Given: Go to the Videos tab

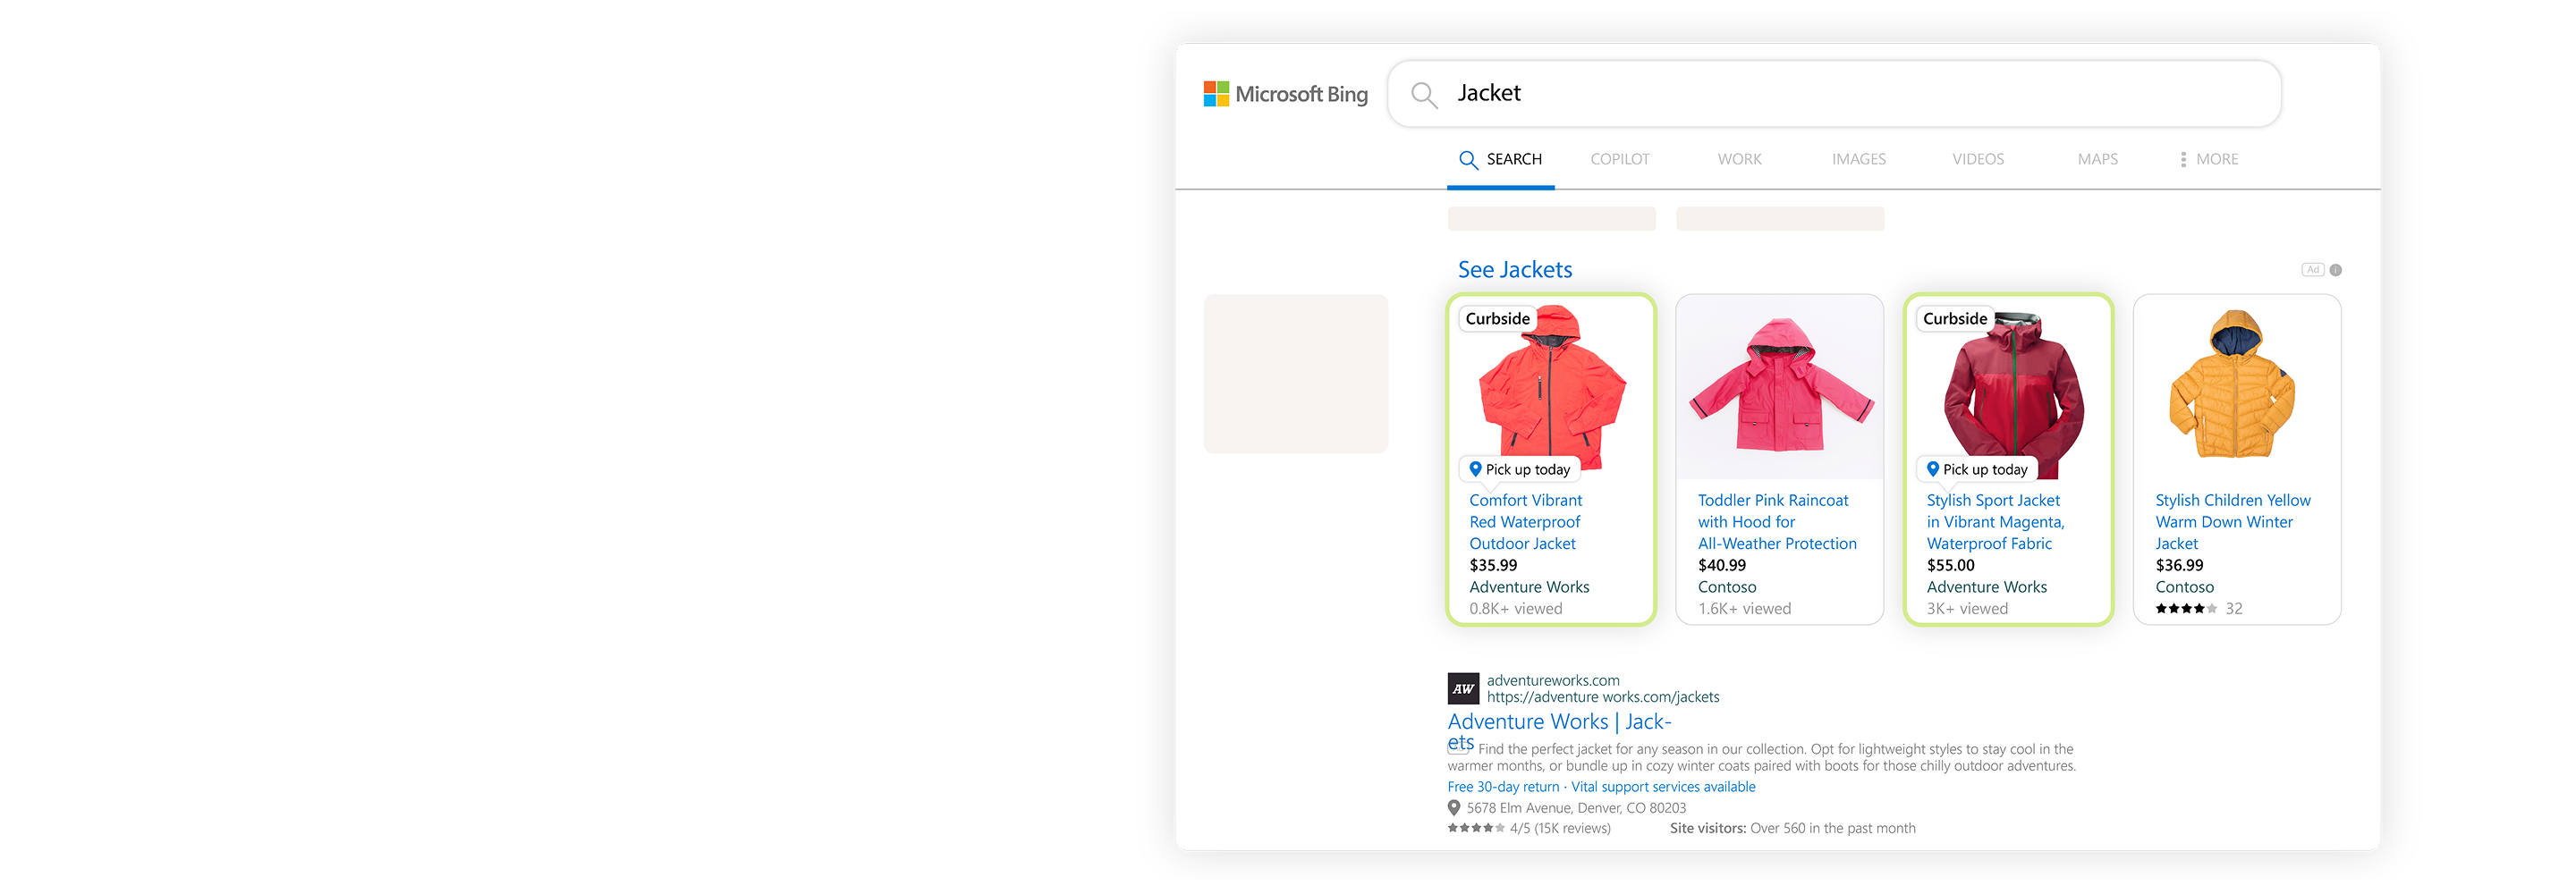Looking at the screenshot, I should 1977,159.
